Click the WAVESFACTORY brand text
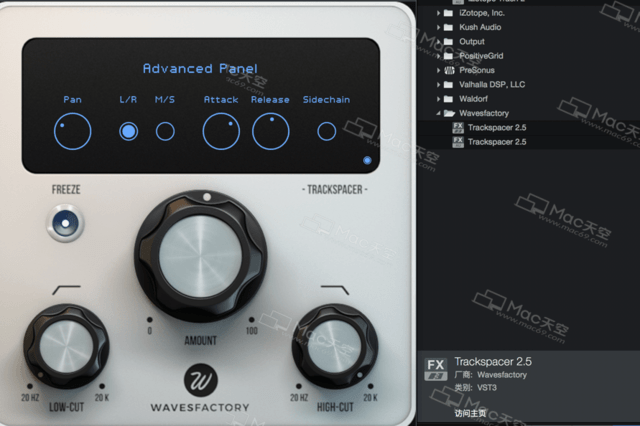This screenshot has height=426, width=640. tap(200, 407)
